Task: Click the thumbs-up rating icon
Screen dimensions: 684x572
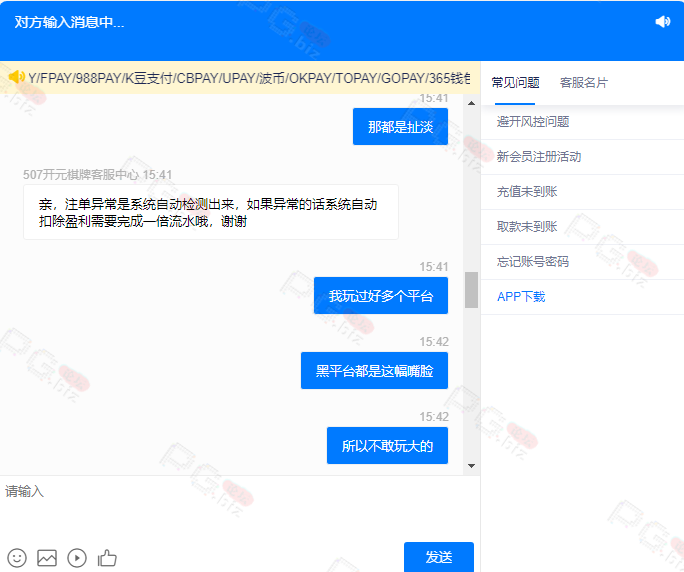Action: [107, 558]
